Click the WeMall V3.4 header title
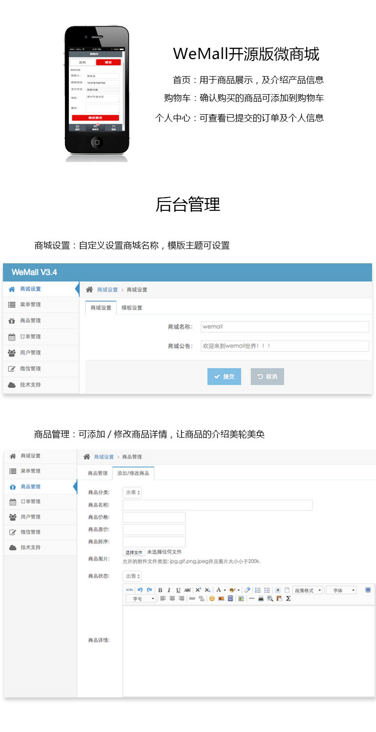Screen dimensions: 376x732 tap(34, 272)
